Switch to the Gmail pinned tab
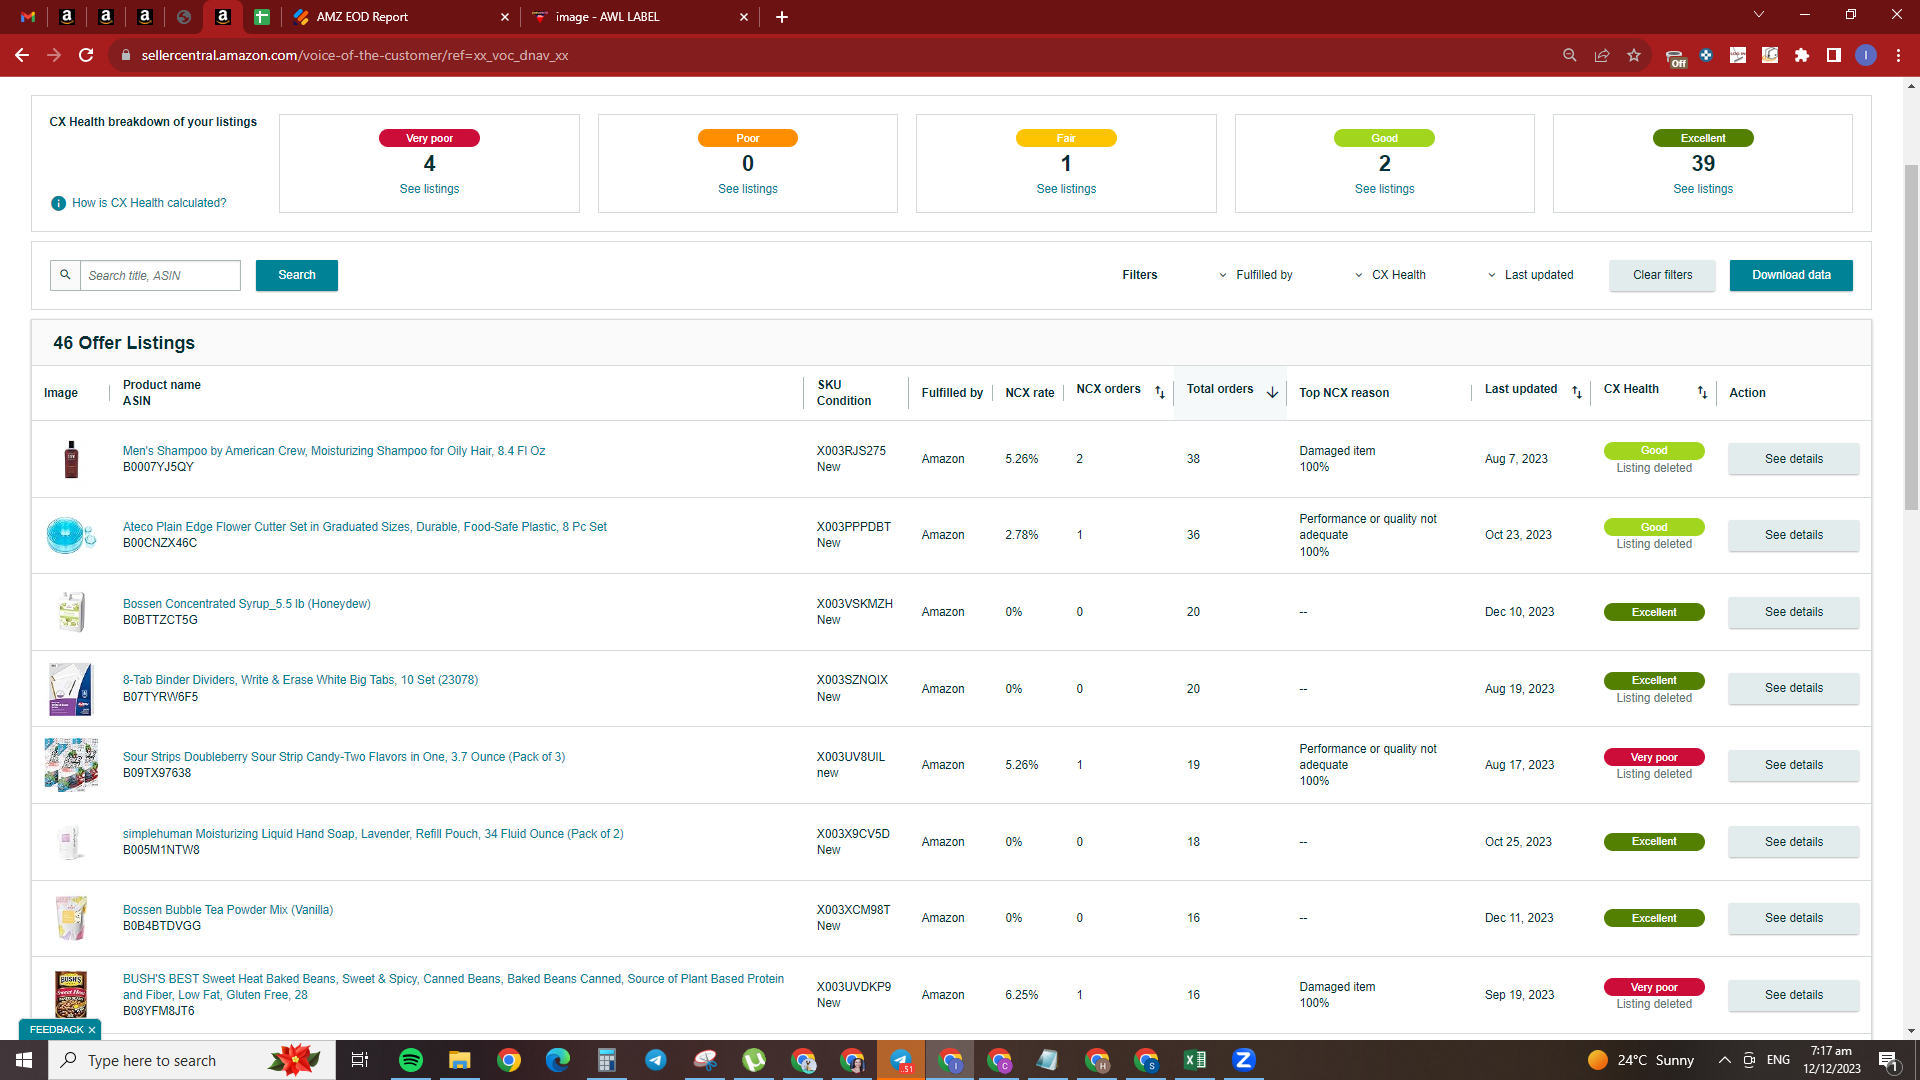Viewport: 1920px width, 1080px height. pos(28,17)
